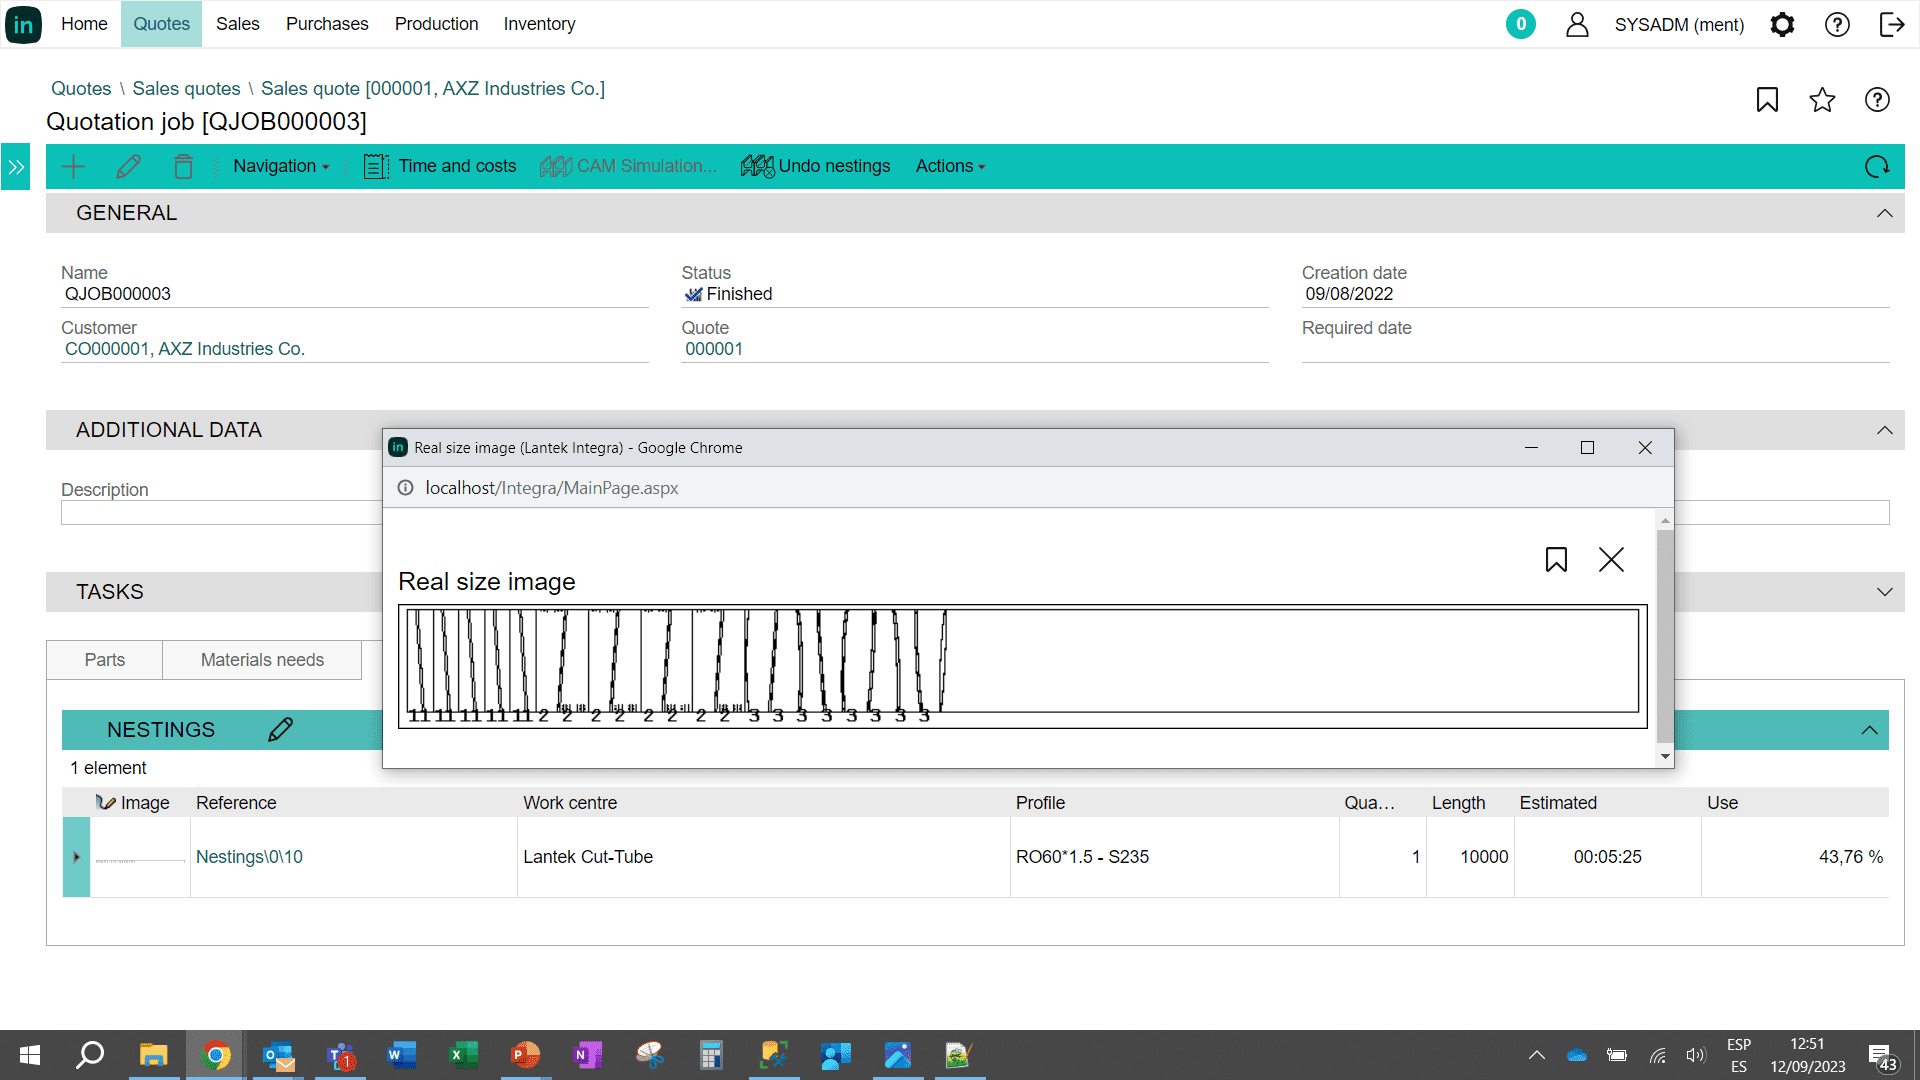Expand the Nestings\0\10 row arrow

(76, 857)
